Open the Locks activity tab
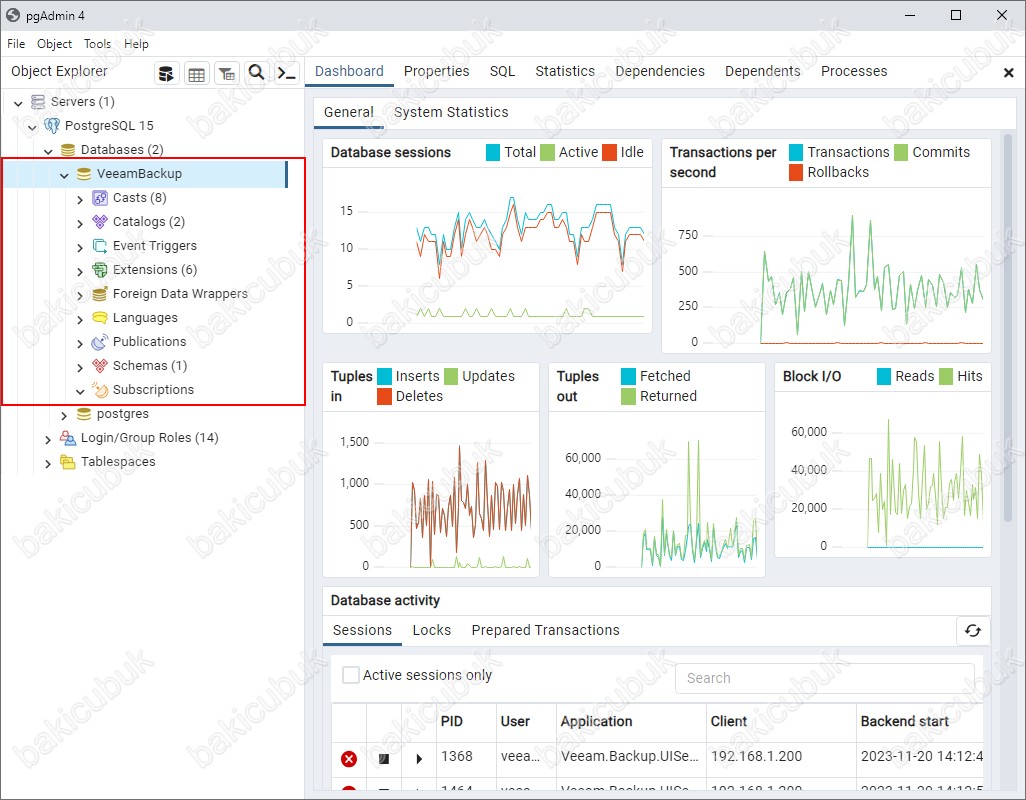 (x=432, y=630)
